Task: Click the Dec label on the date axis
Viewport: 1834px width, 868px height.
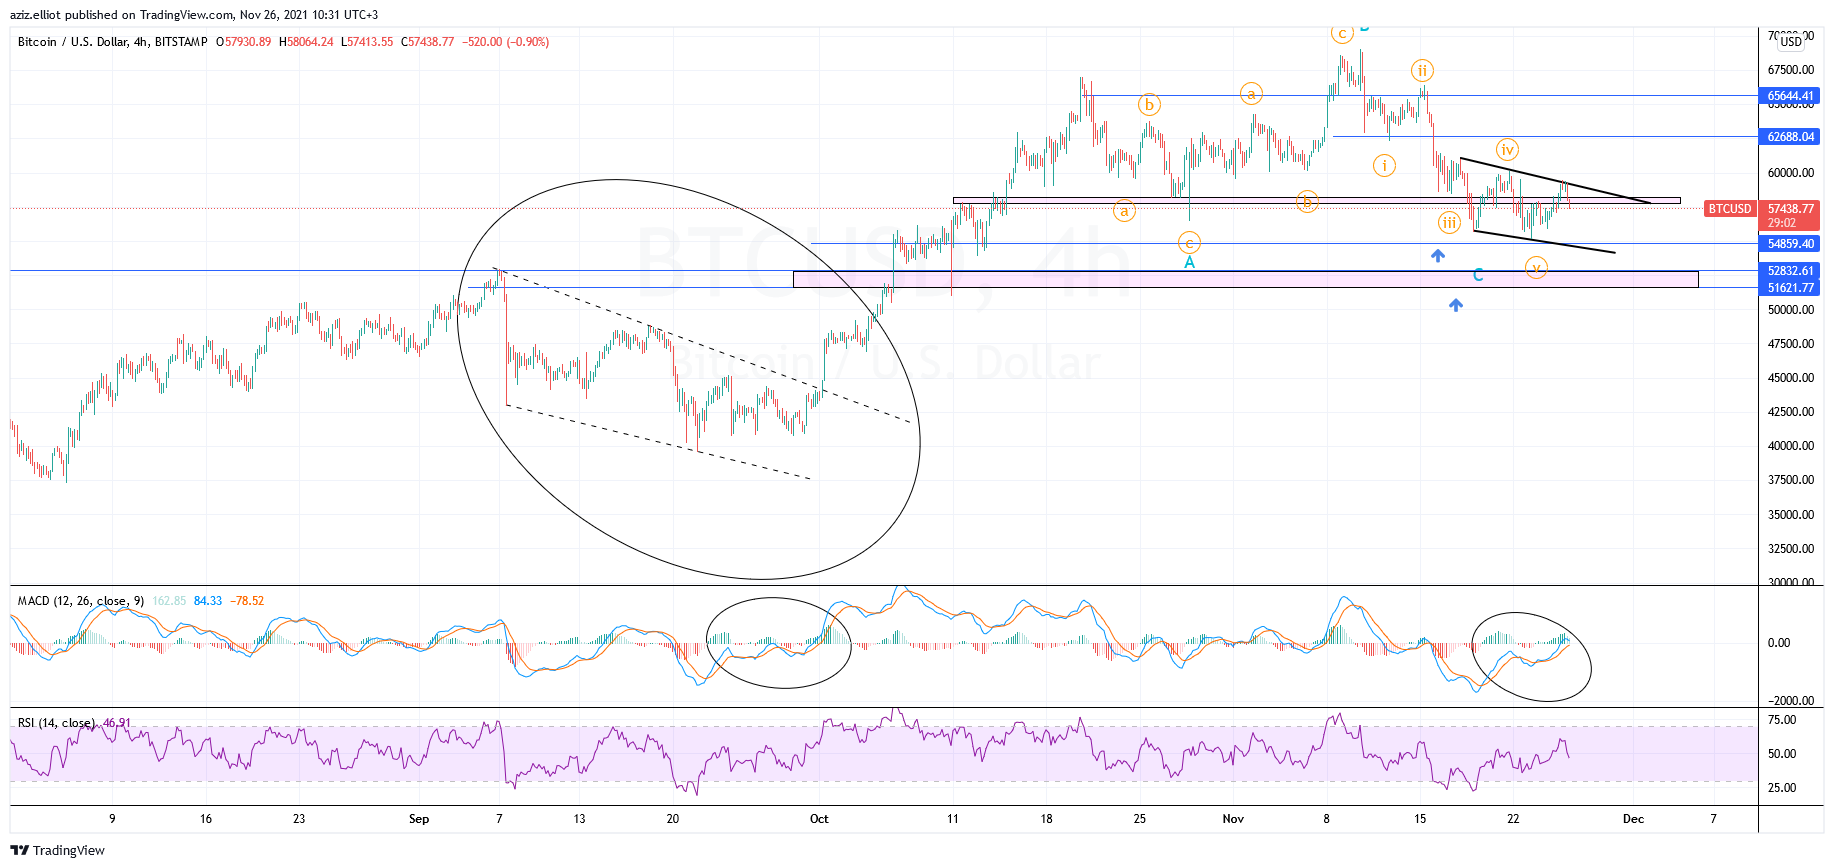Action: [1633, 819]
